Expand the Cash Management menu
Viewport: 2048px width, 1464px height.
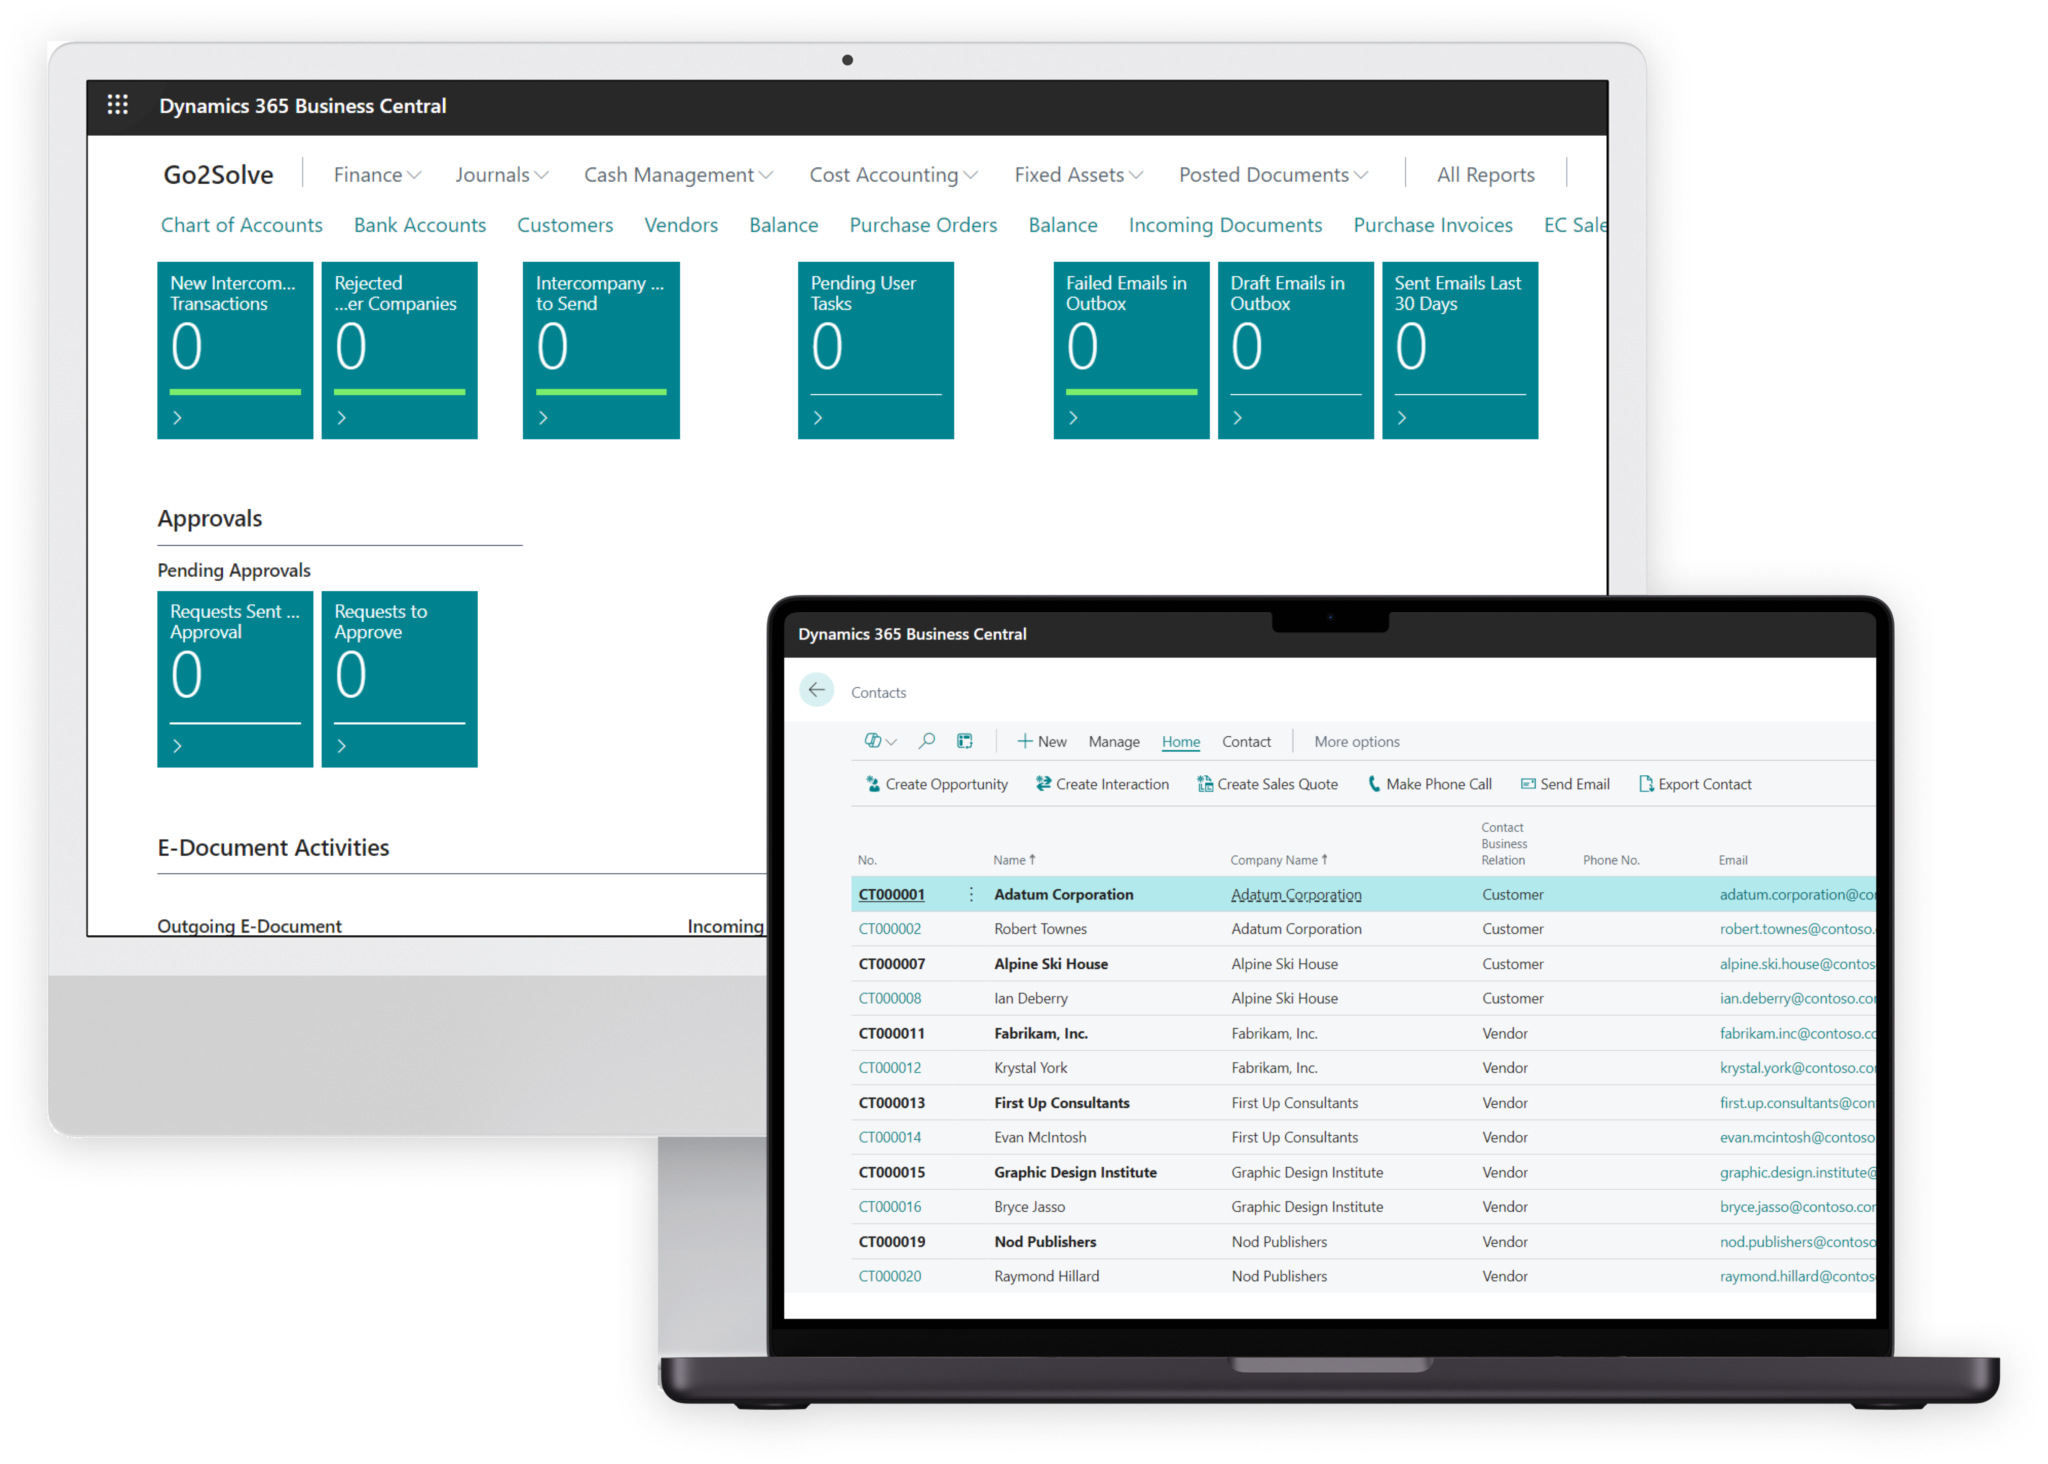(678, 175)
